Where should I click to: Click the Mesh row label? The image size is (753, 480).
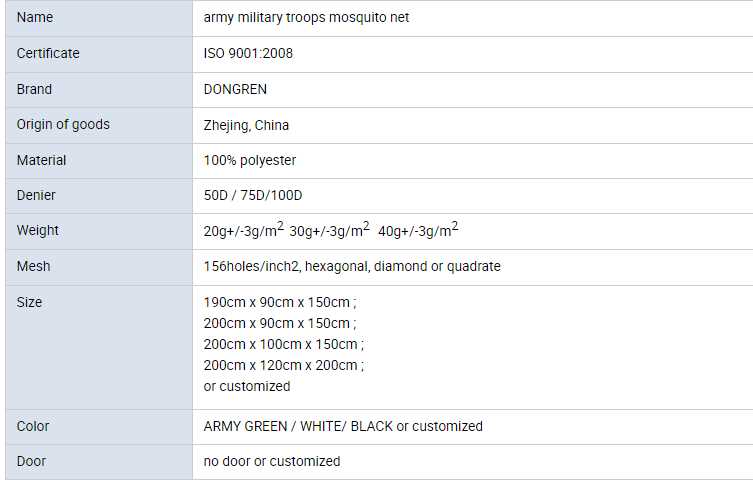[x=34, y=267]
